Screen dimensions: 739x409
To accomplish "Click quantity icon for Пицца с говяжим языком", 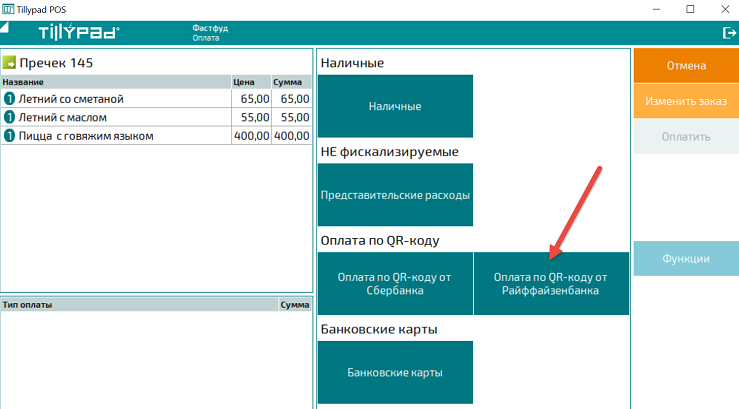I will pyautogui.click(x=9, y=135).
